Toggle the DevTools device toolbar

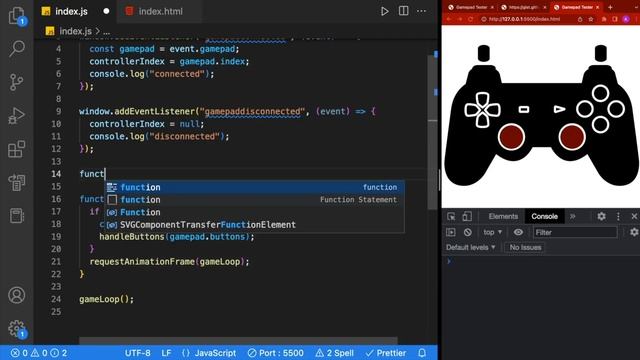[467, 216]
